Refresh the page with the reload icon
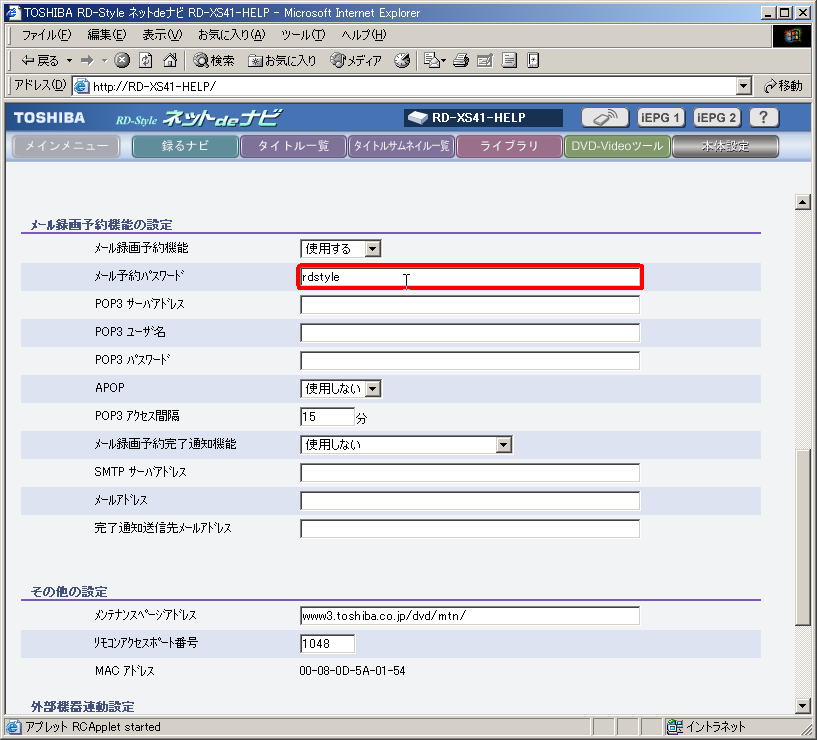Viewport: 817px width, 740px height. [146, 61]
